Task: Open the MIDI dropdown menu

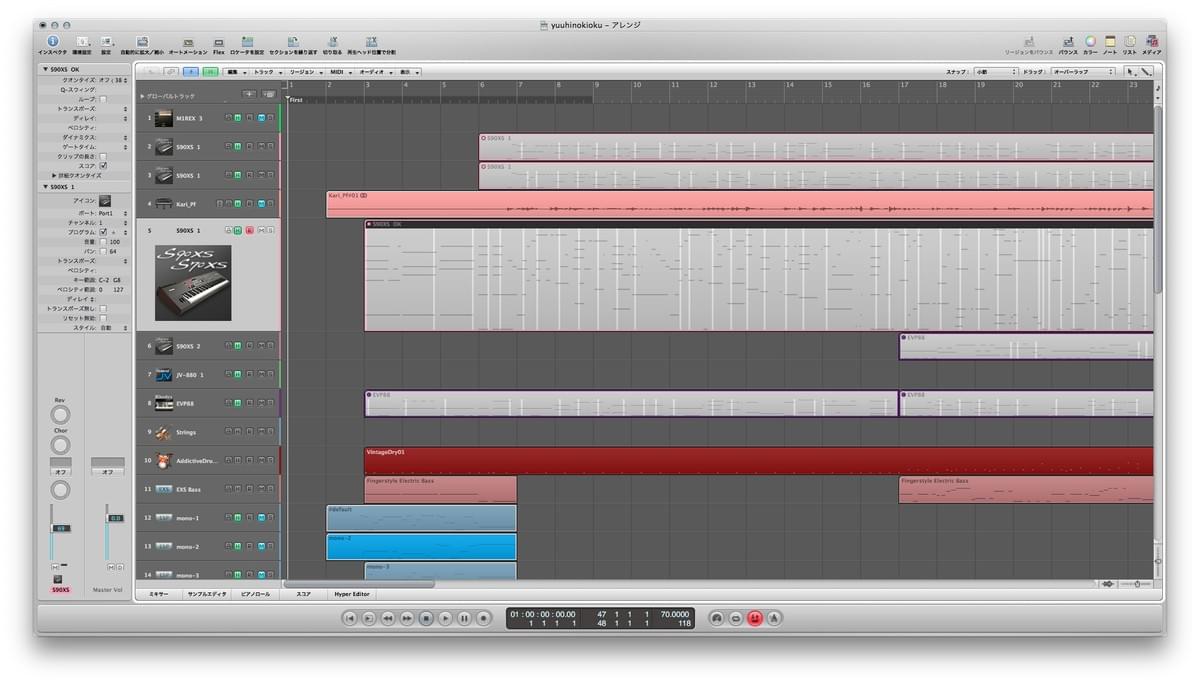Action: coord(340,72)
